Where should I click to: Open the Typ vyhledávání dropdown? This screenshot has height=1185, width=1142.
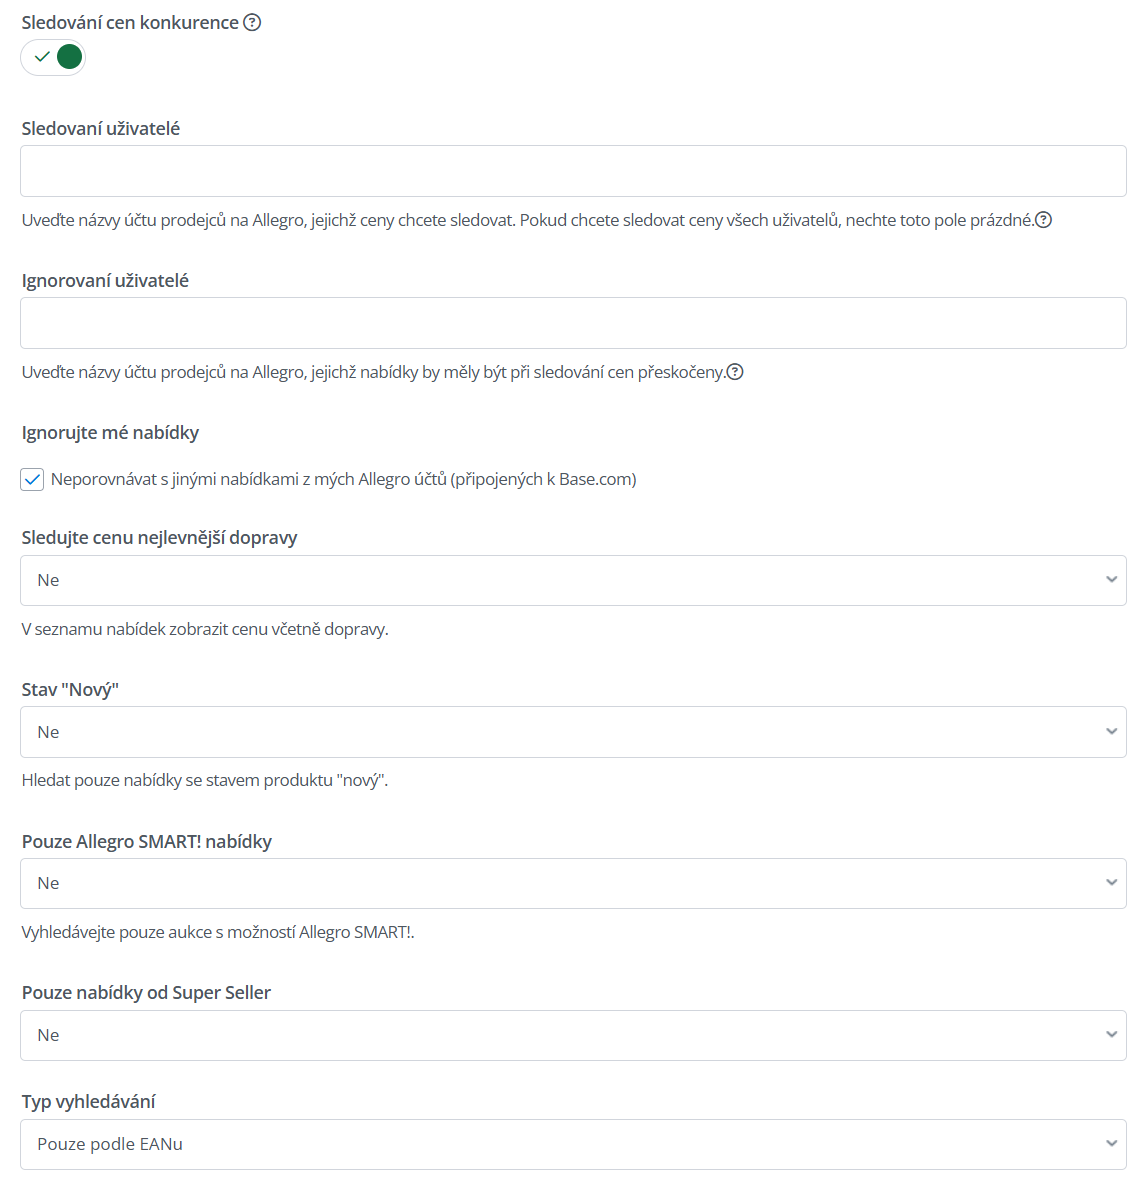(573, 1144)
